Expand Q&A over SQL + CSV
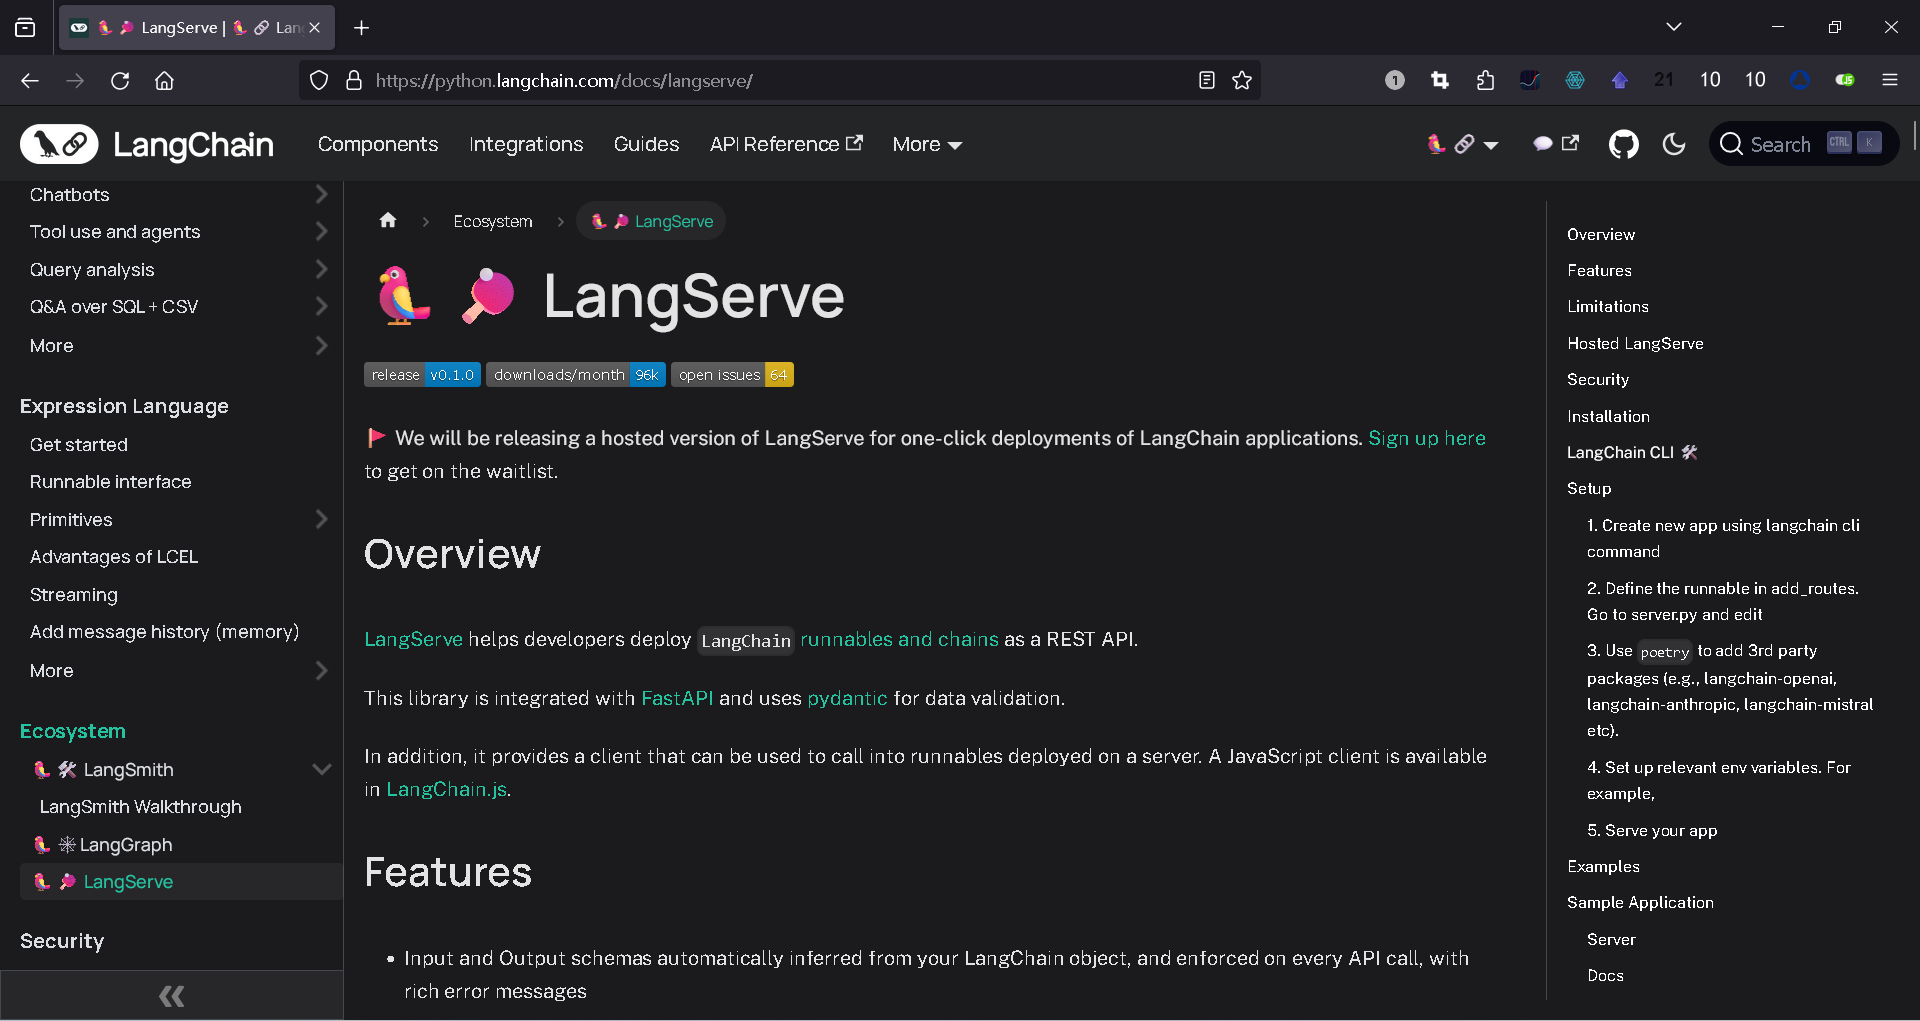 click(321, 307)
